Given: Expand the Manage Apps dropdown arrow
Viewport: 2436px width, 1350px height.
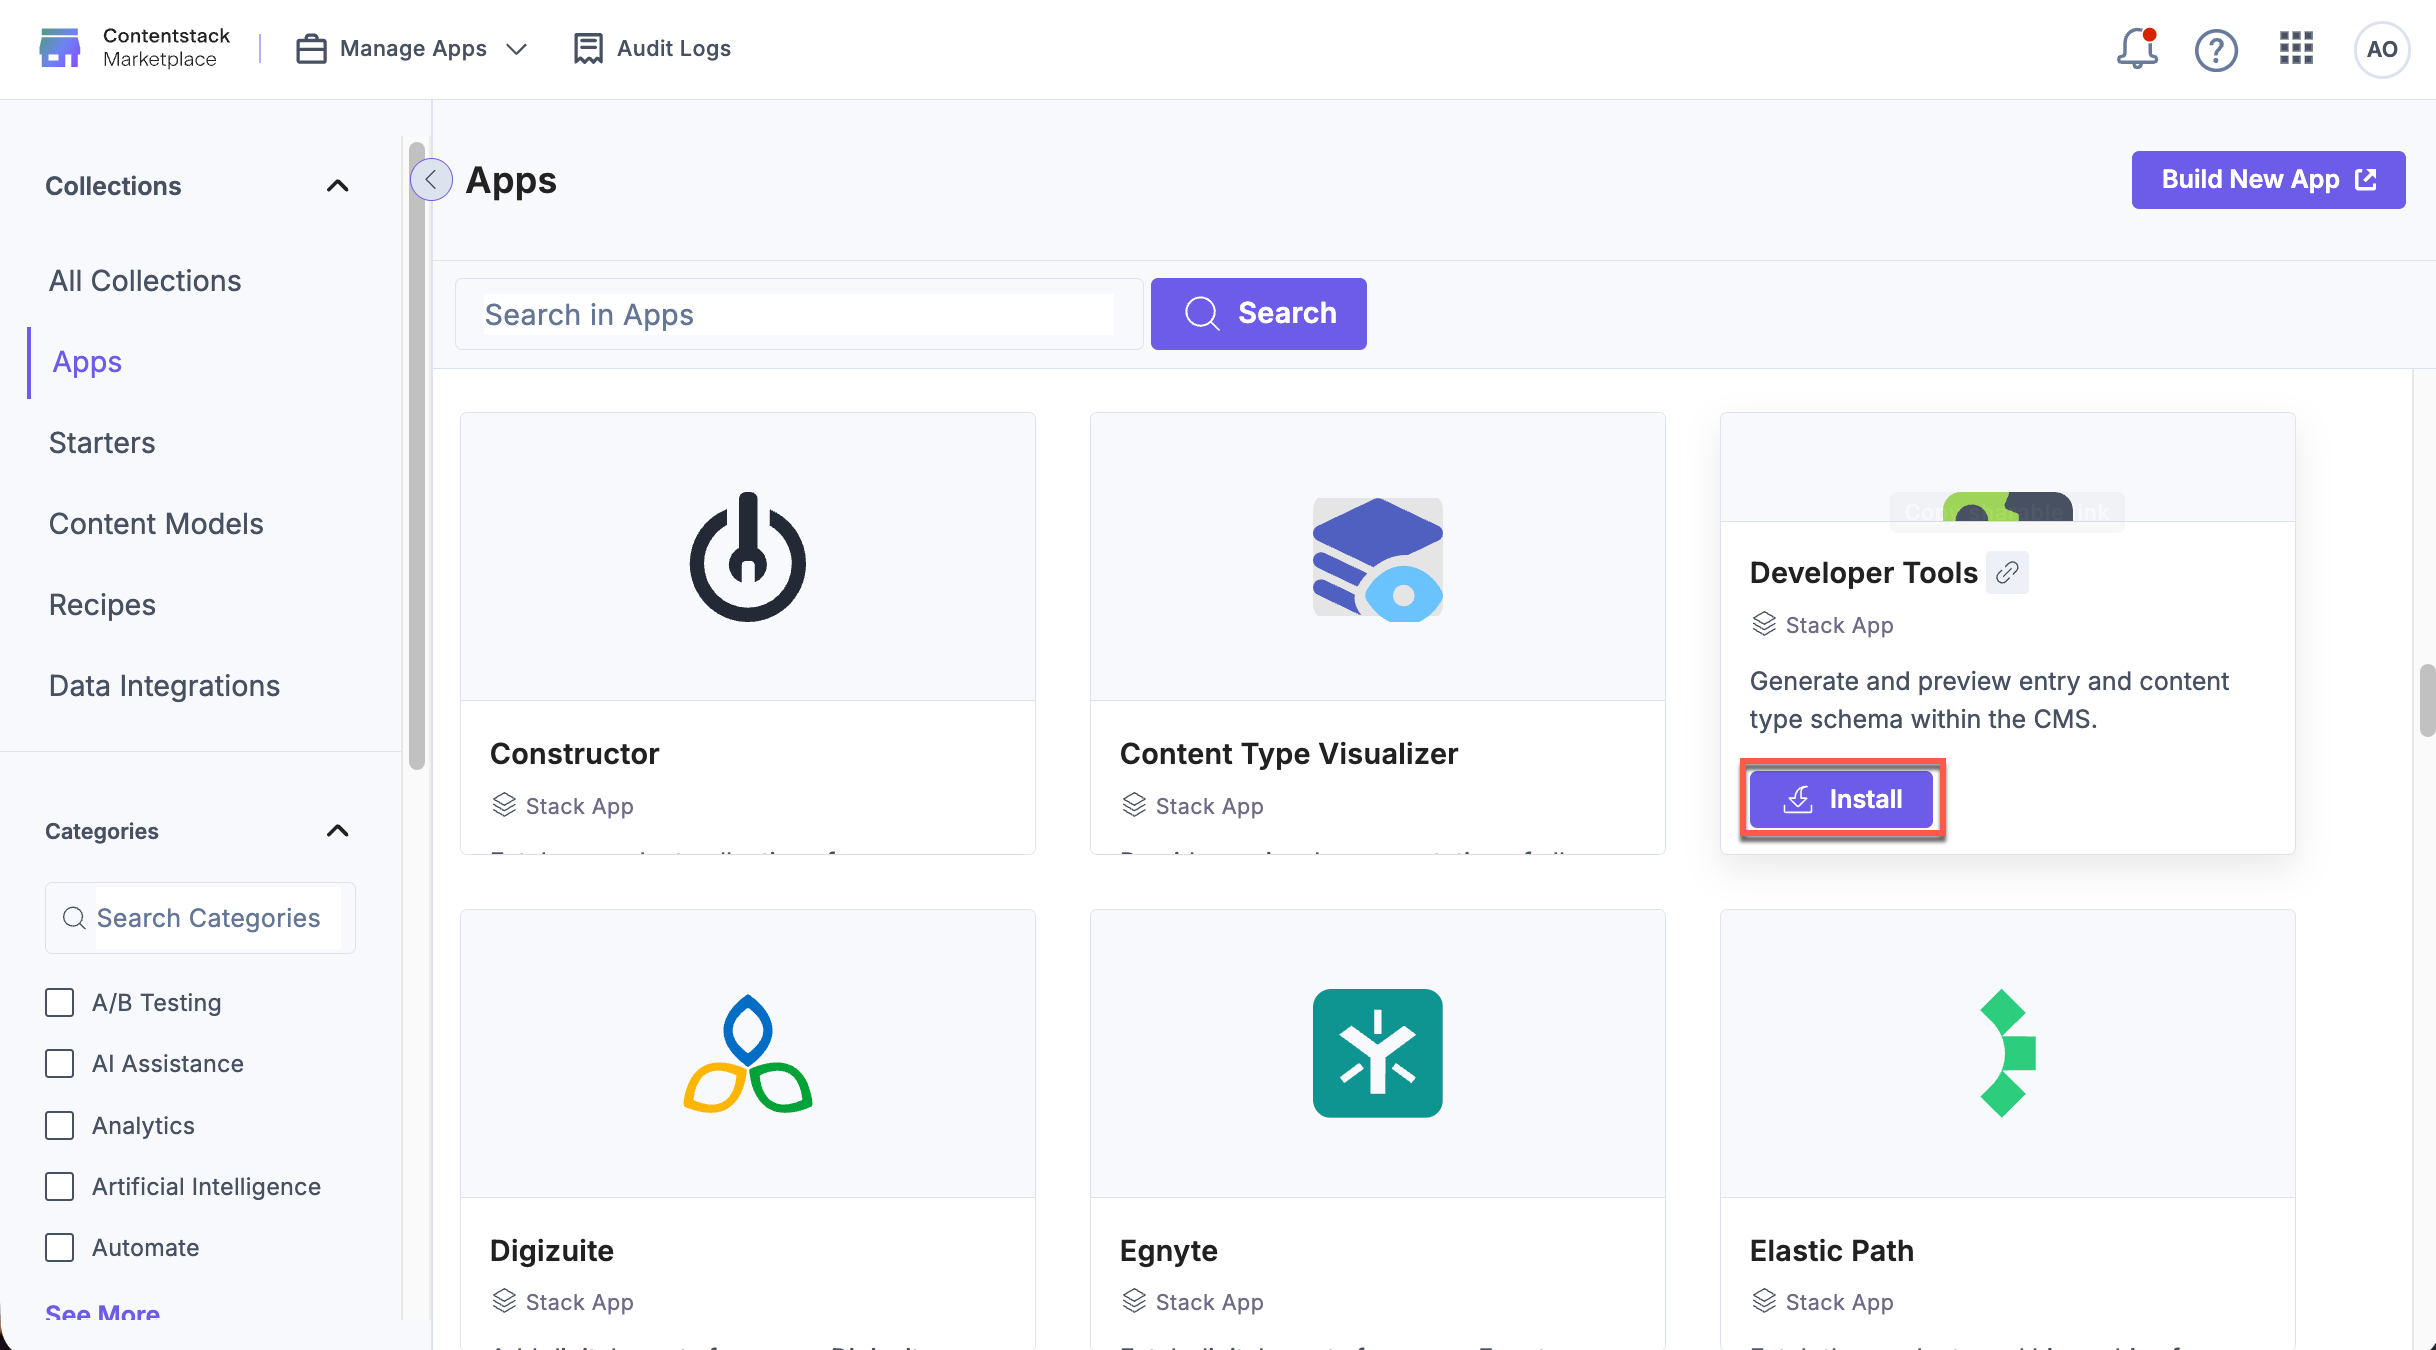Looking at the screenshot, I should coord(516,49).
